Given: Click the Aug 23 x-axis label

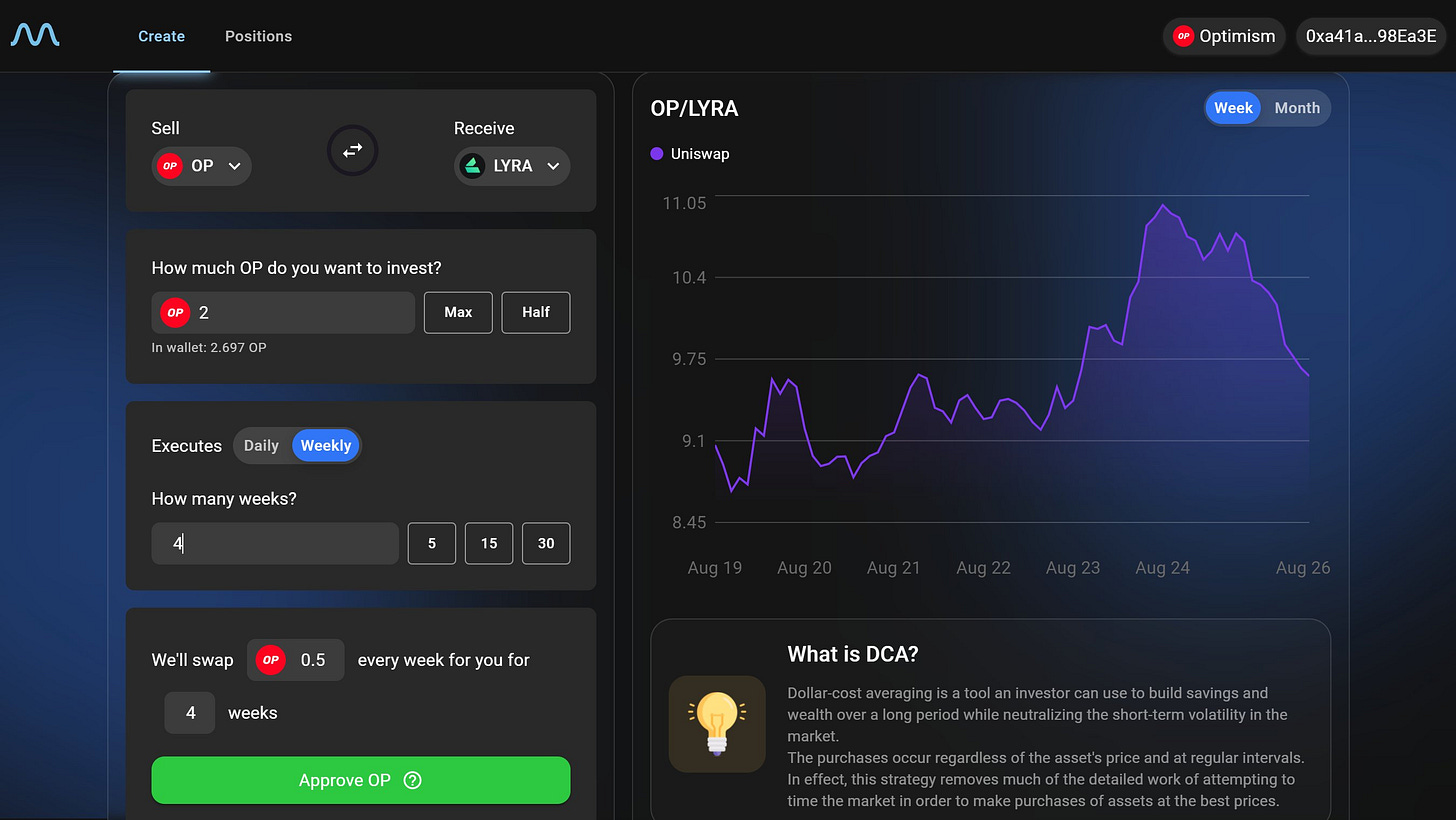Looking at the screenshot, I should (1073, 568).
